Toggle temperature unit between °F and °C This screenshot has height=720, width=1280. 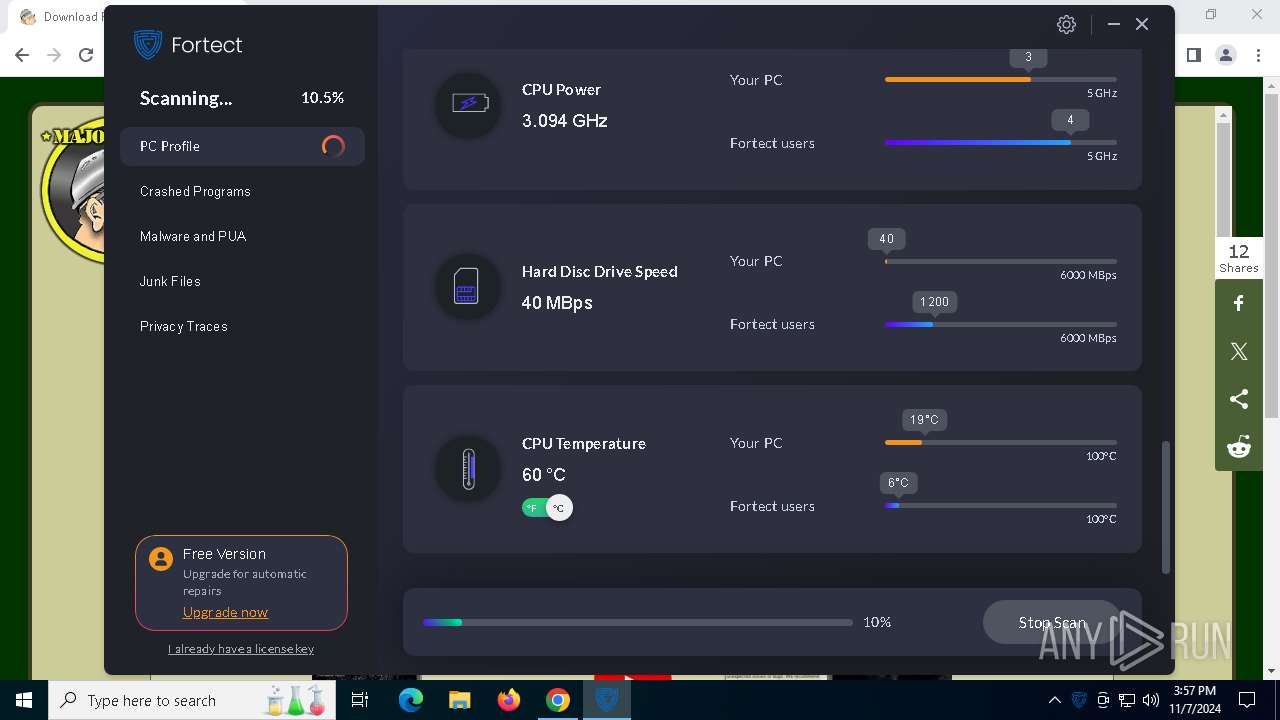(547, 508)
